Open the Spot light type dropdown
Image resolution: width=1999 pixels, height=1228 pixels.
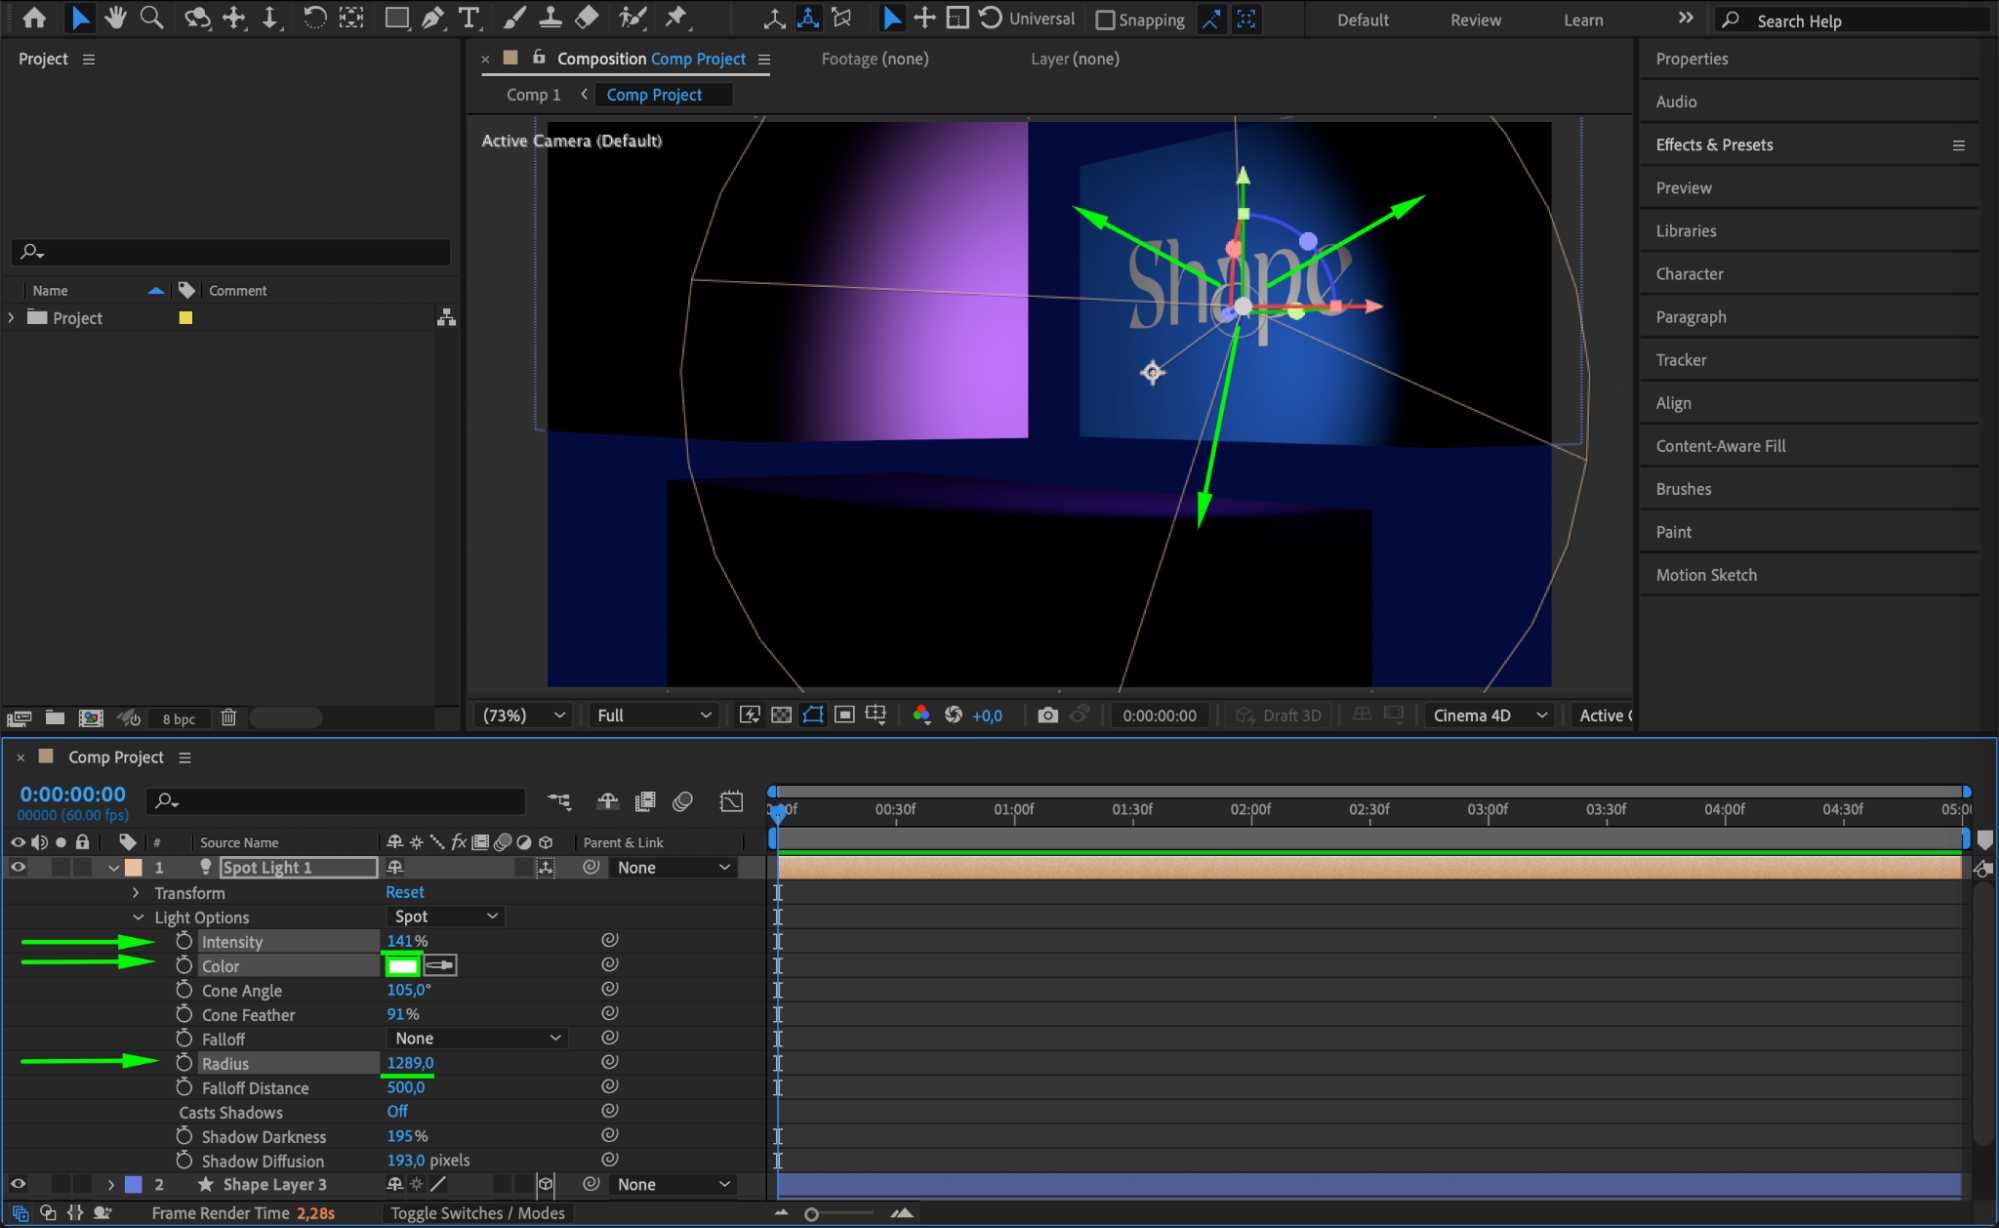(x=445, y=916)
